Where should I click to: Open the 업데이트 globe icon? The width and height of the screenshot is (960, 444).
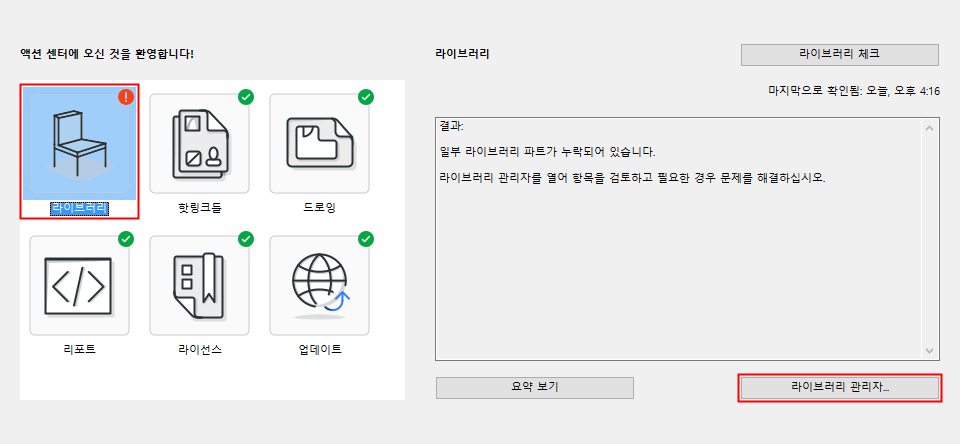coord(320,285)
